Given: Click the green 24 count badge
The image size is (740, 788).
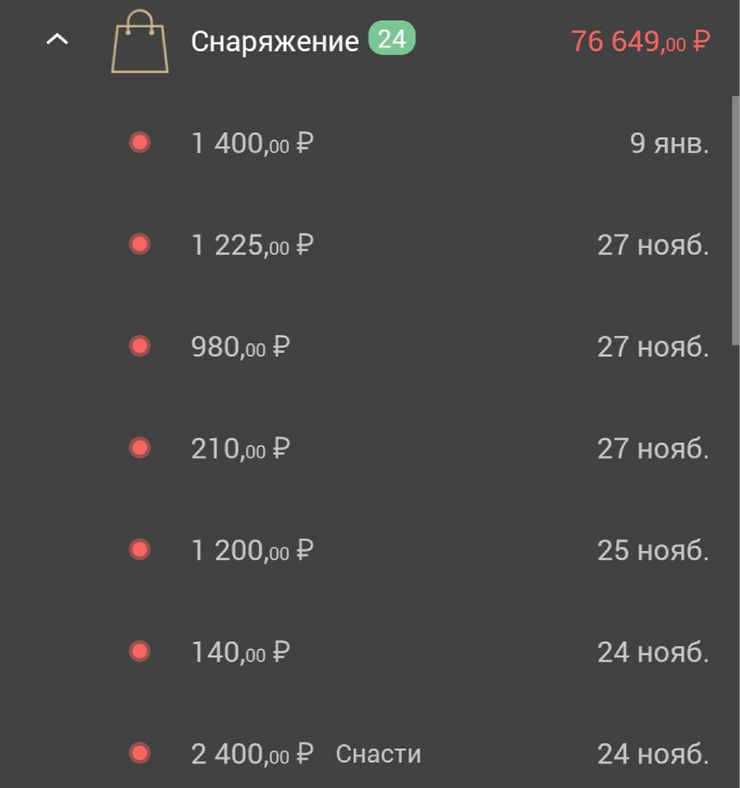Looking at the screenshot, I should click(392, 38).
